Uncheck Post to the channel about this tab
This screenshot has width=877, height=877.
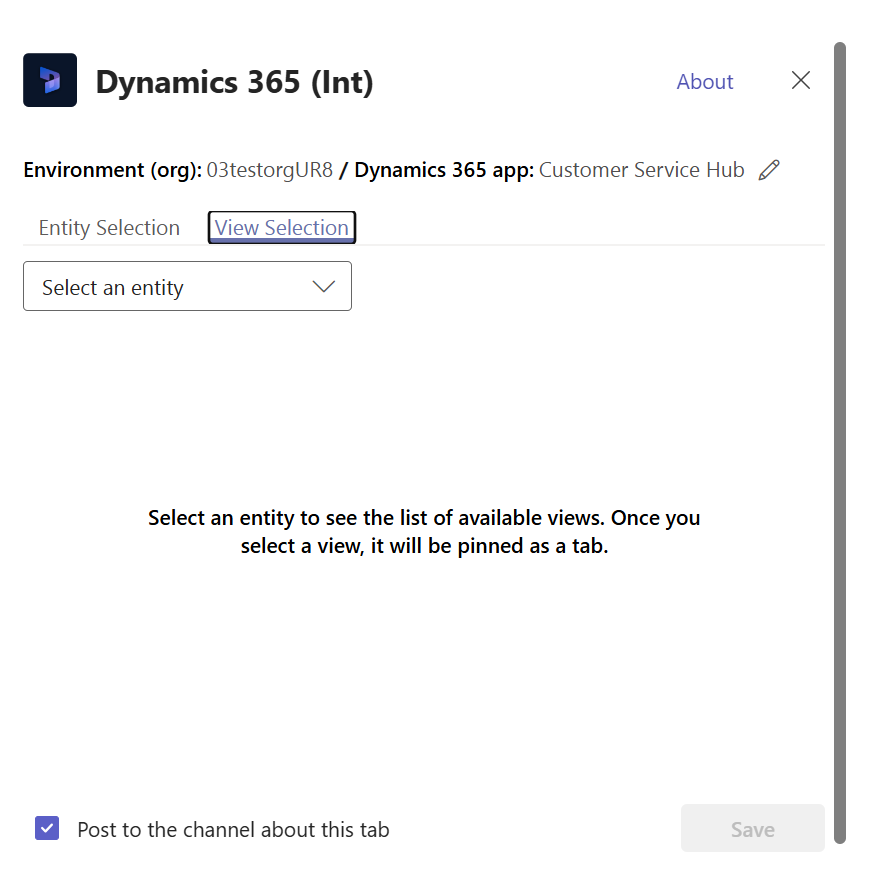tap(47, 828)
